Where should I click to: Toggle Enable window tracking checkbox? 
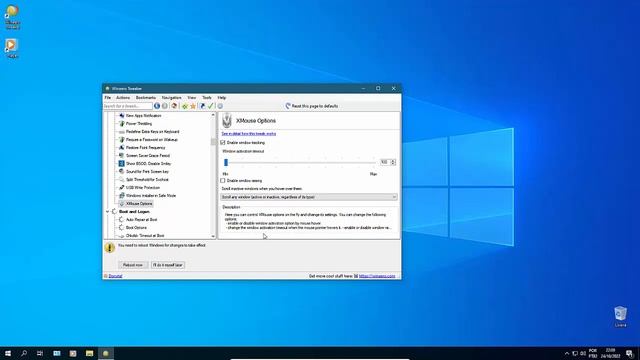(x=223, y=142)
